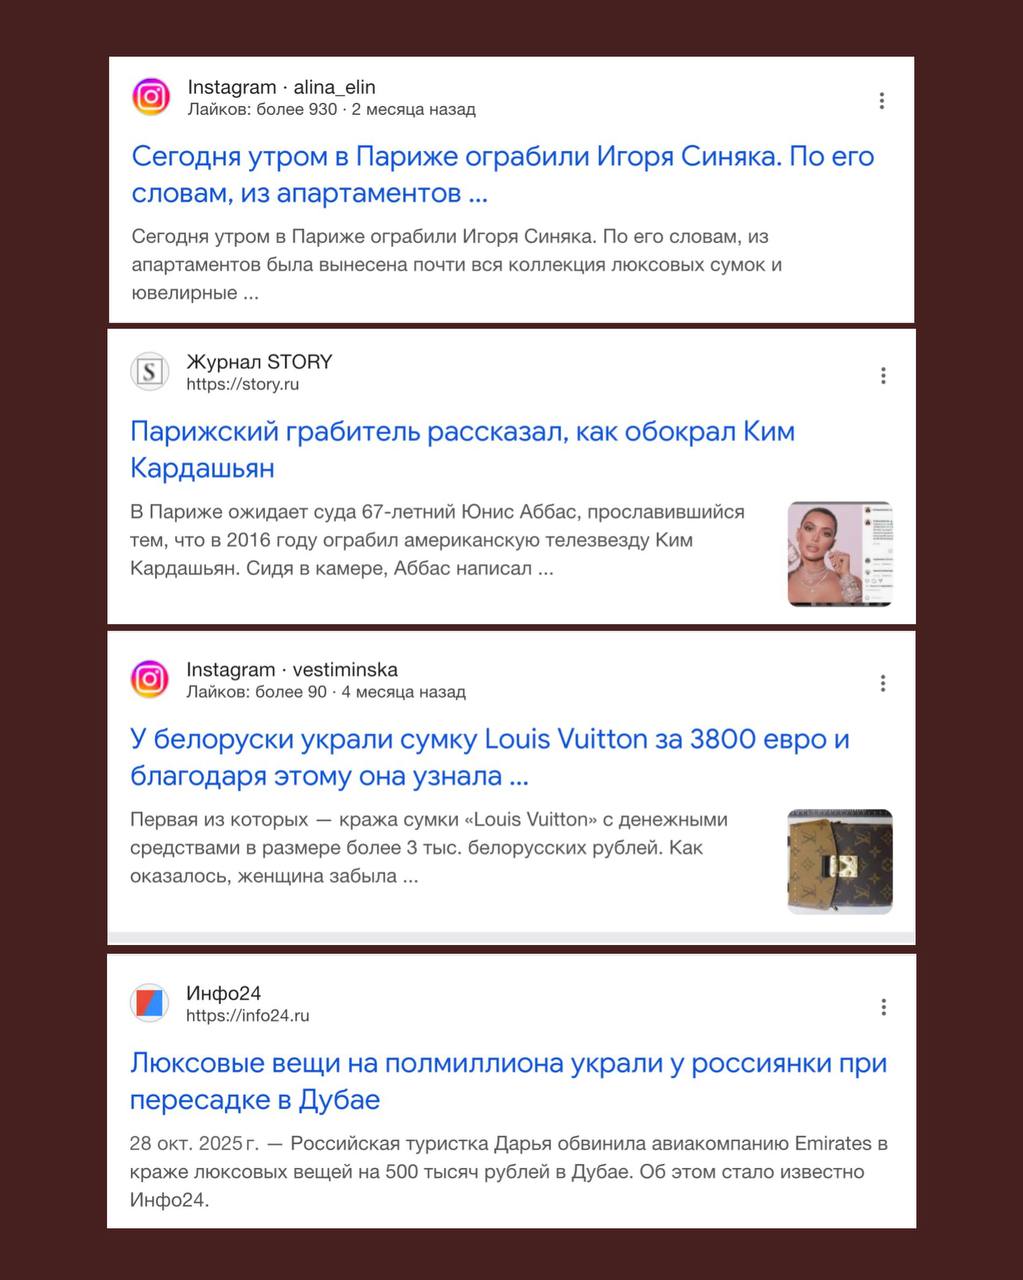Click the https://info24.ru URL

248,1016
